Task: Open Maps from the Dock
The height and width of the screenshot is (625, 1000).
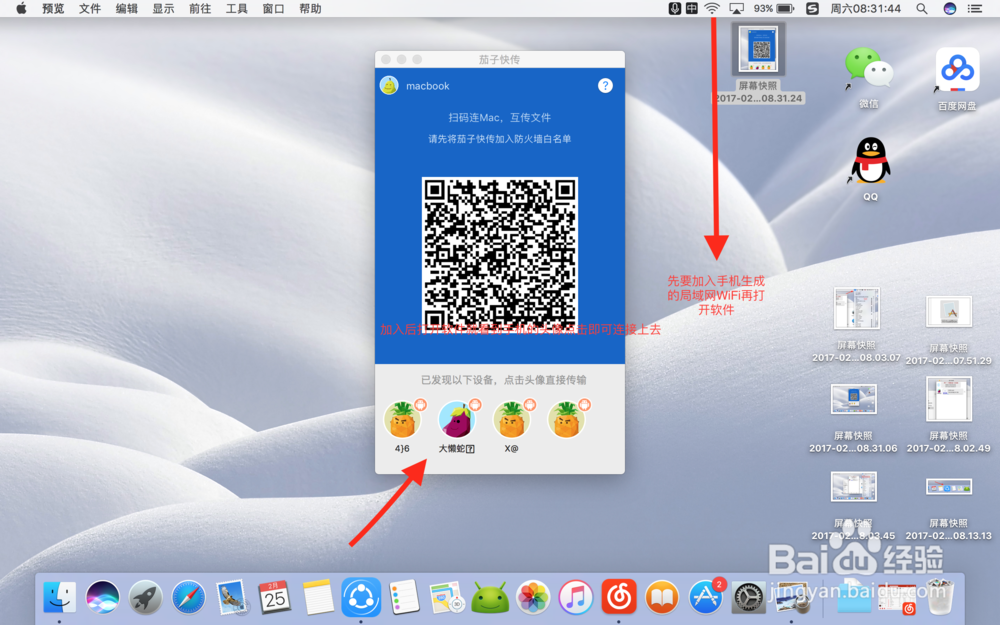Action: [446, 598]
